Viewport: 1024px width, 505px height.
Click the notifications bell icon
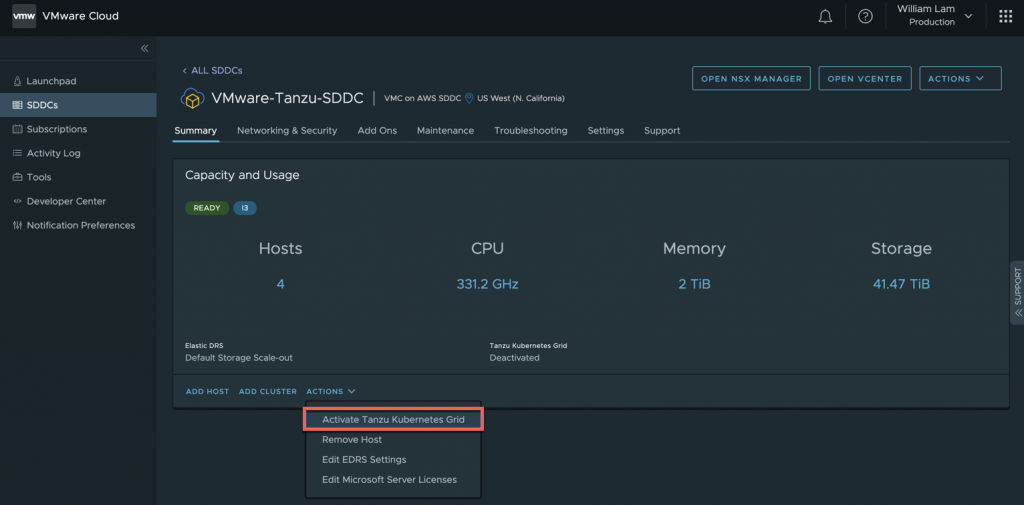[x=825, y=16]
